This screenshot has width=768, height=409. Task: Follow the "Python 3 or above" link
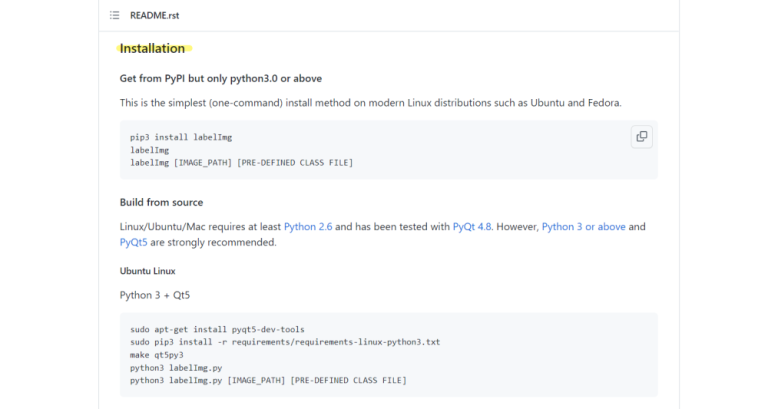coord(583,227)
